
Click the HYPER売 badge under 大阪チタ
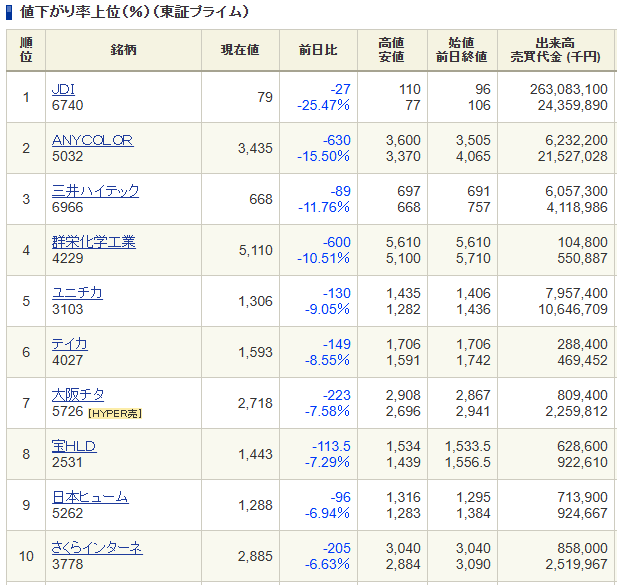pyautogui.click(x=114, y=413)
